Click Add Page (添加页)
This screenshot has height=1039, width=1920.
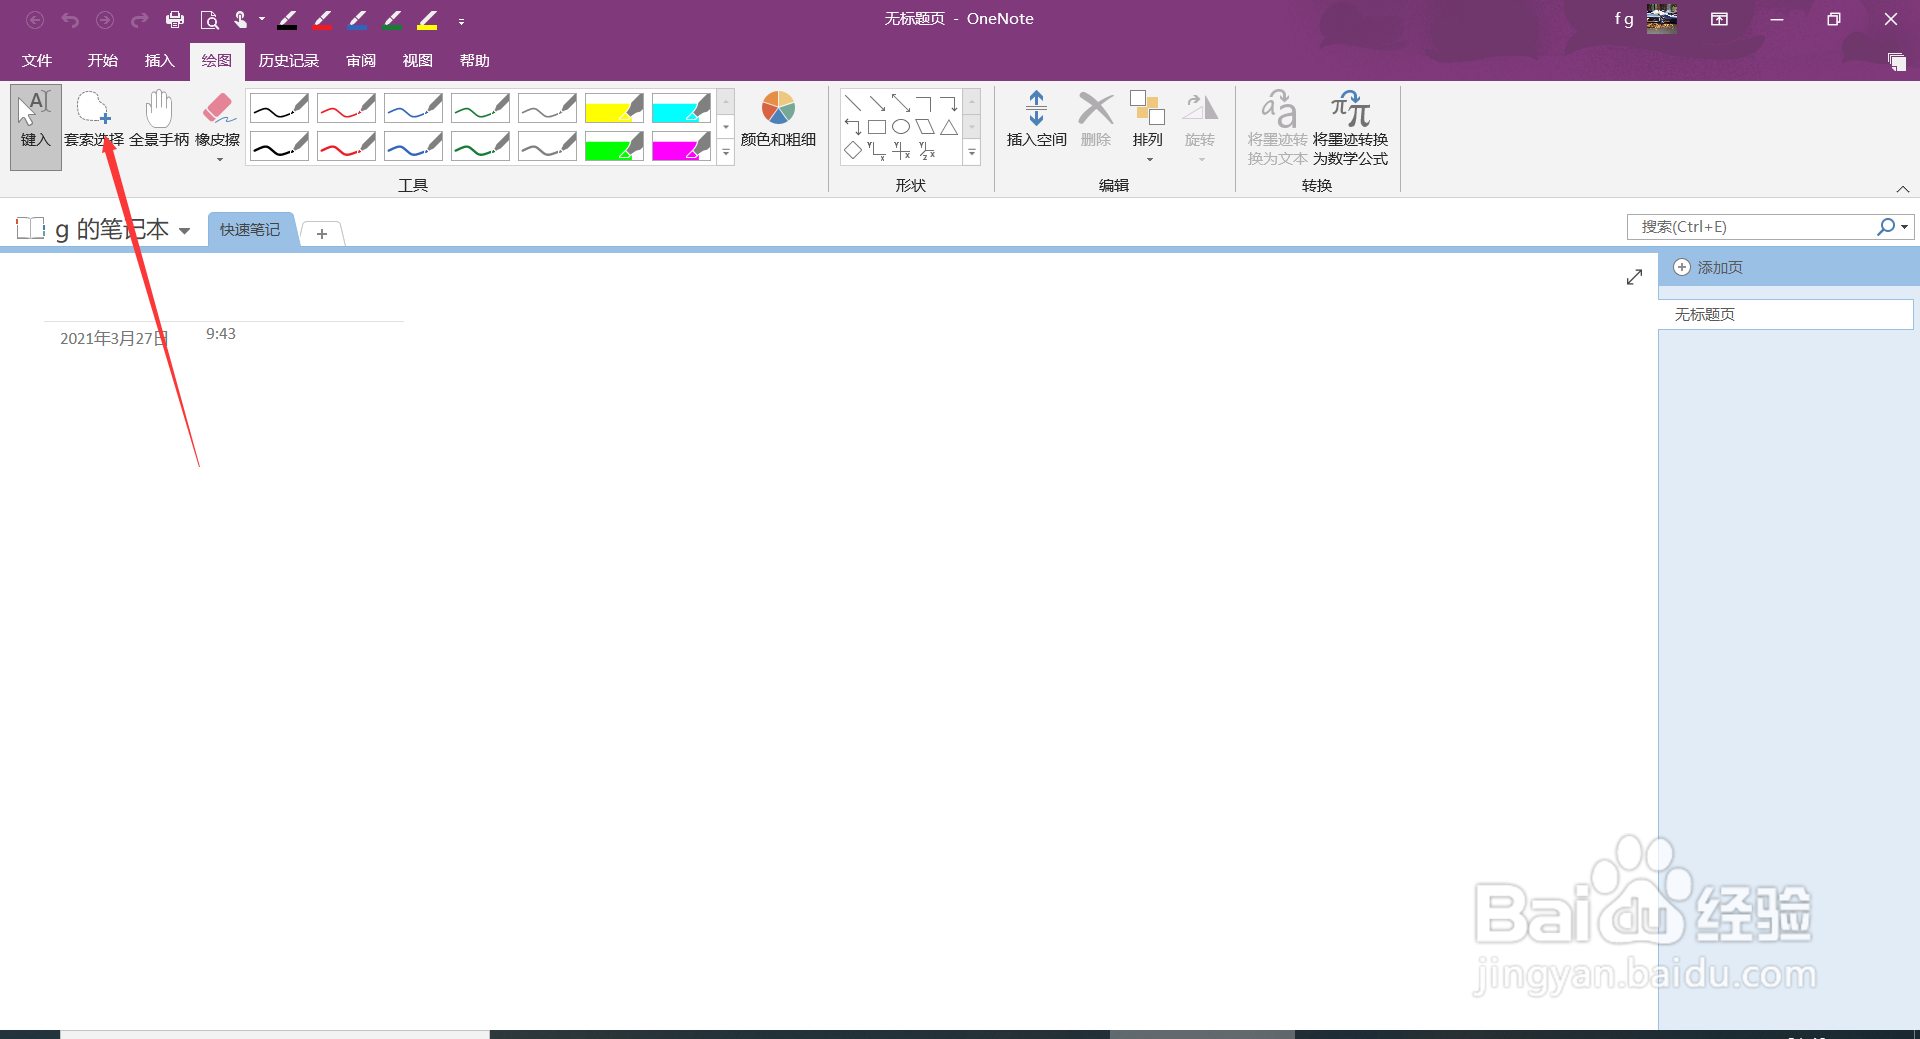(1709, 268)
